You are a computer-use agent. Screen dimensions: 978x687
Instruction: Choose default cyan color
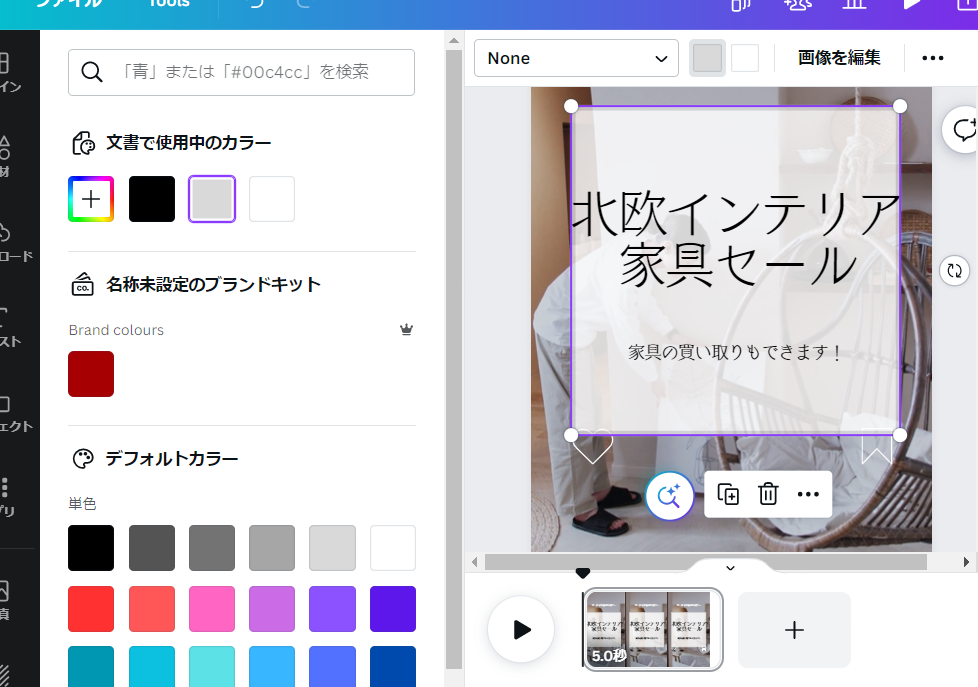(x=152, y=666)
